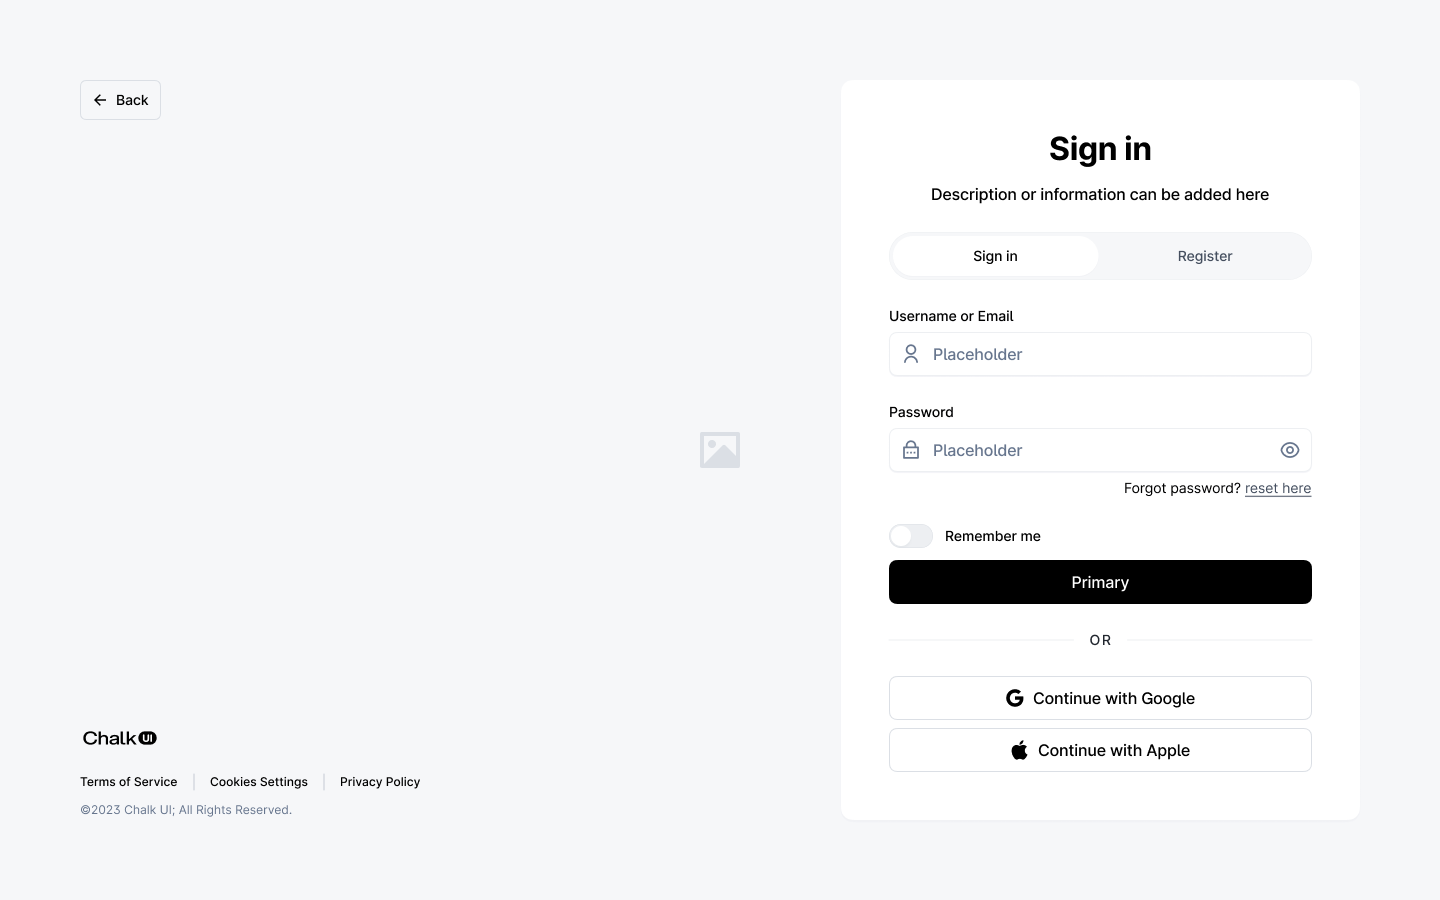
Task: Click the image placeholder icon
Action: [x=720, y=450]
